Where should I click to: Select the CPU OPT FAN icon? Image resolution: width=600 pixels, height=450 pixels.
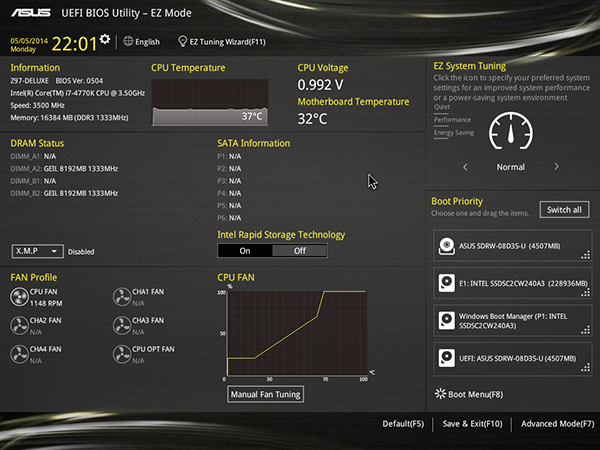point(122,354)
